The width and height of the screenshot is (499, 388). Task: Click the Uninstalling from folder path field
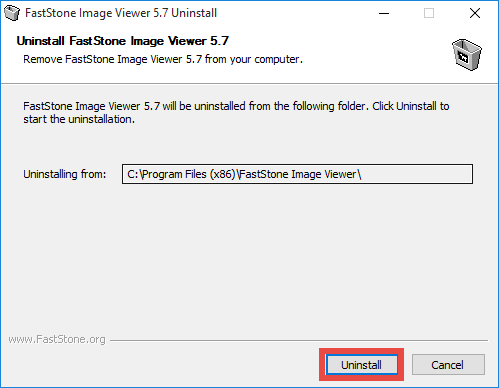pos(297,174)
